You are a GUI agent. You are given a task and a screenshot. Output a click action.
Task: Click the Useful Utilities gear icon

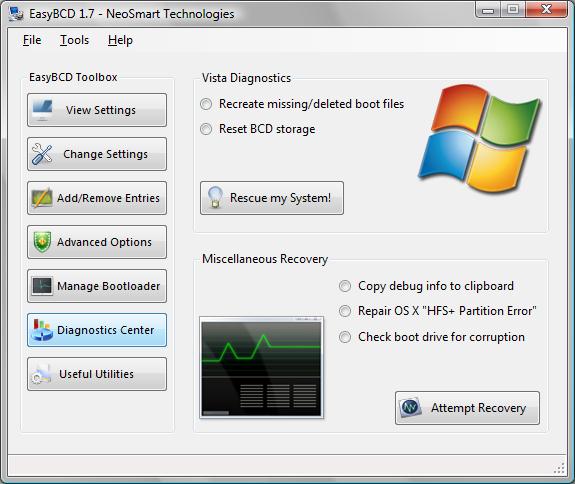(x=41, y=374)
